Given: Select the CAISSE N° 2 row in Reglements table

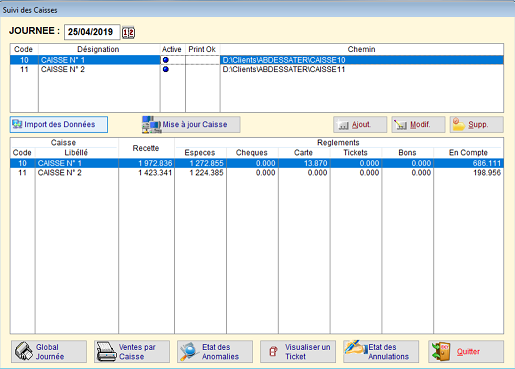Looking at the screenshot, I should pyautogui.click(x=257, y=173).
